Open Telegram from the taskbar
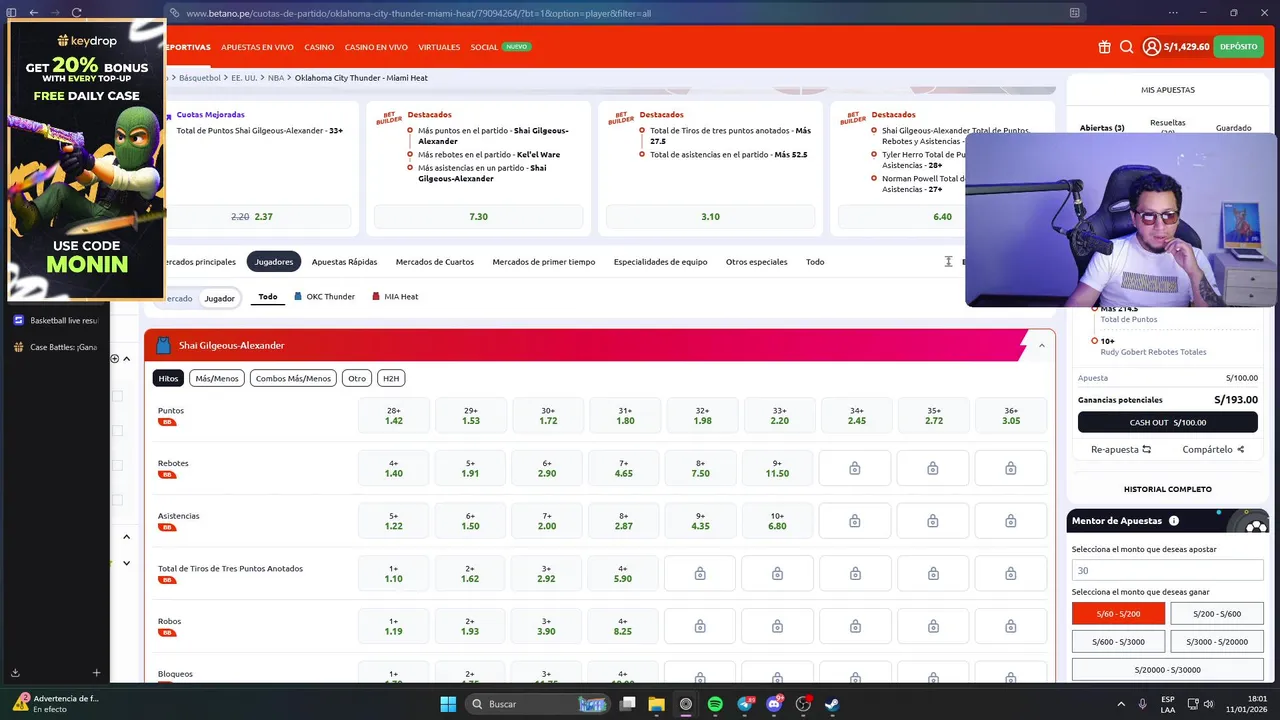The image size is (1280, 720). pyautogui.click(x=745, y=704)
